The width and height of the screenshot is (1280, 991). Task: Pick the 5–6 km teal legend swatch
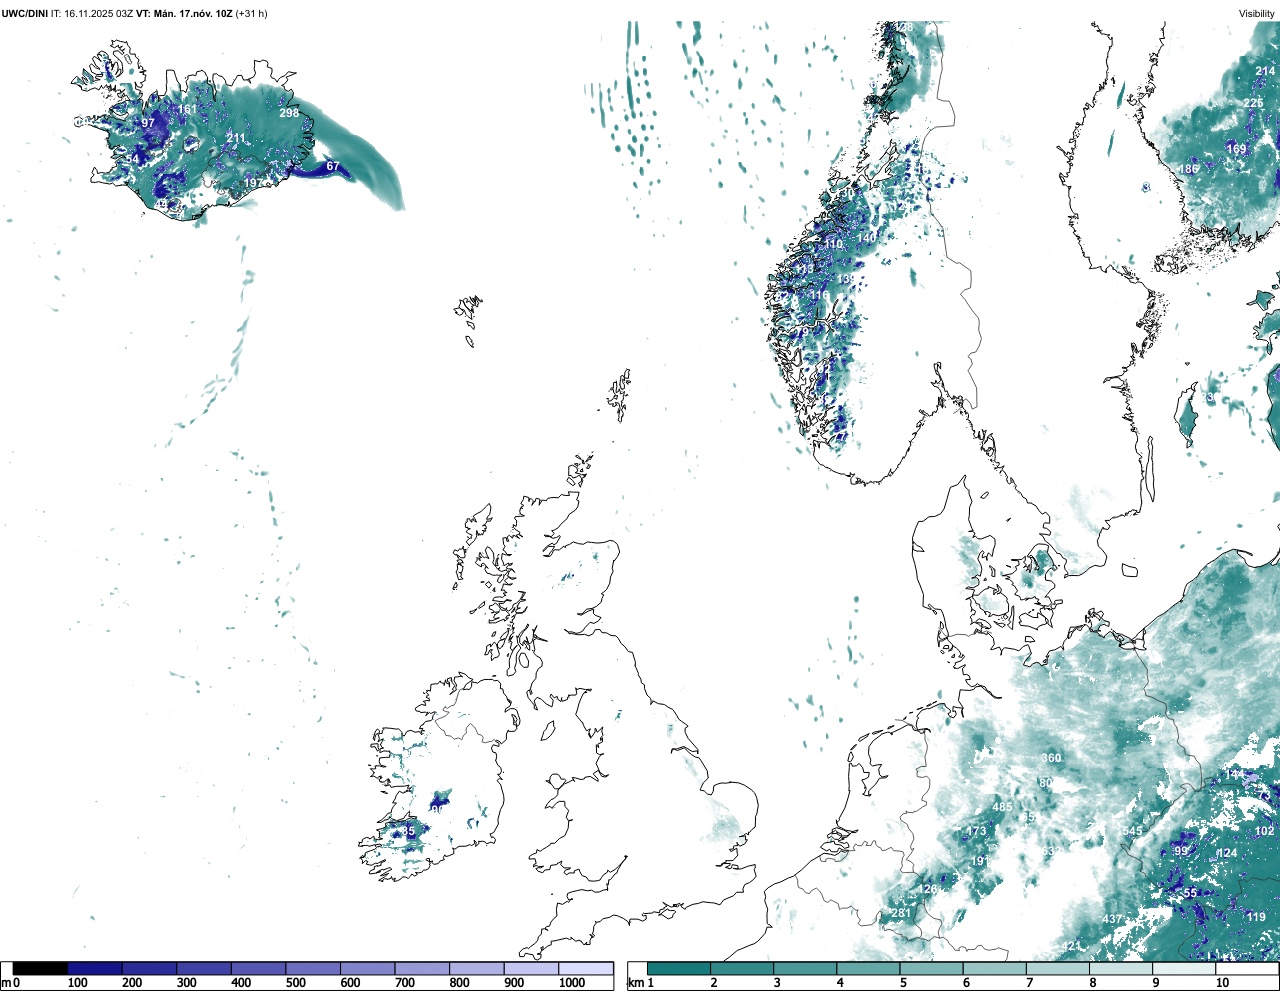click(x=931, y=969)
